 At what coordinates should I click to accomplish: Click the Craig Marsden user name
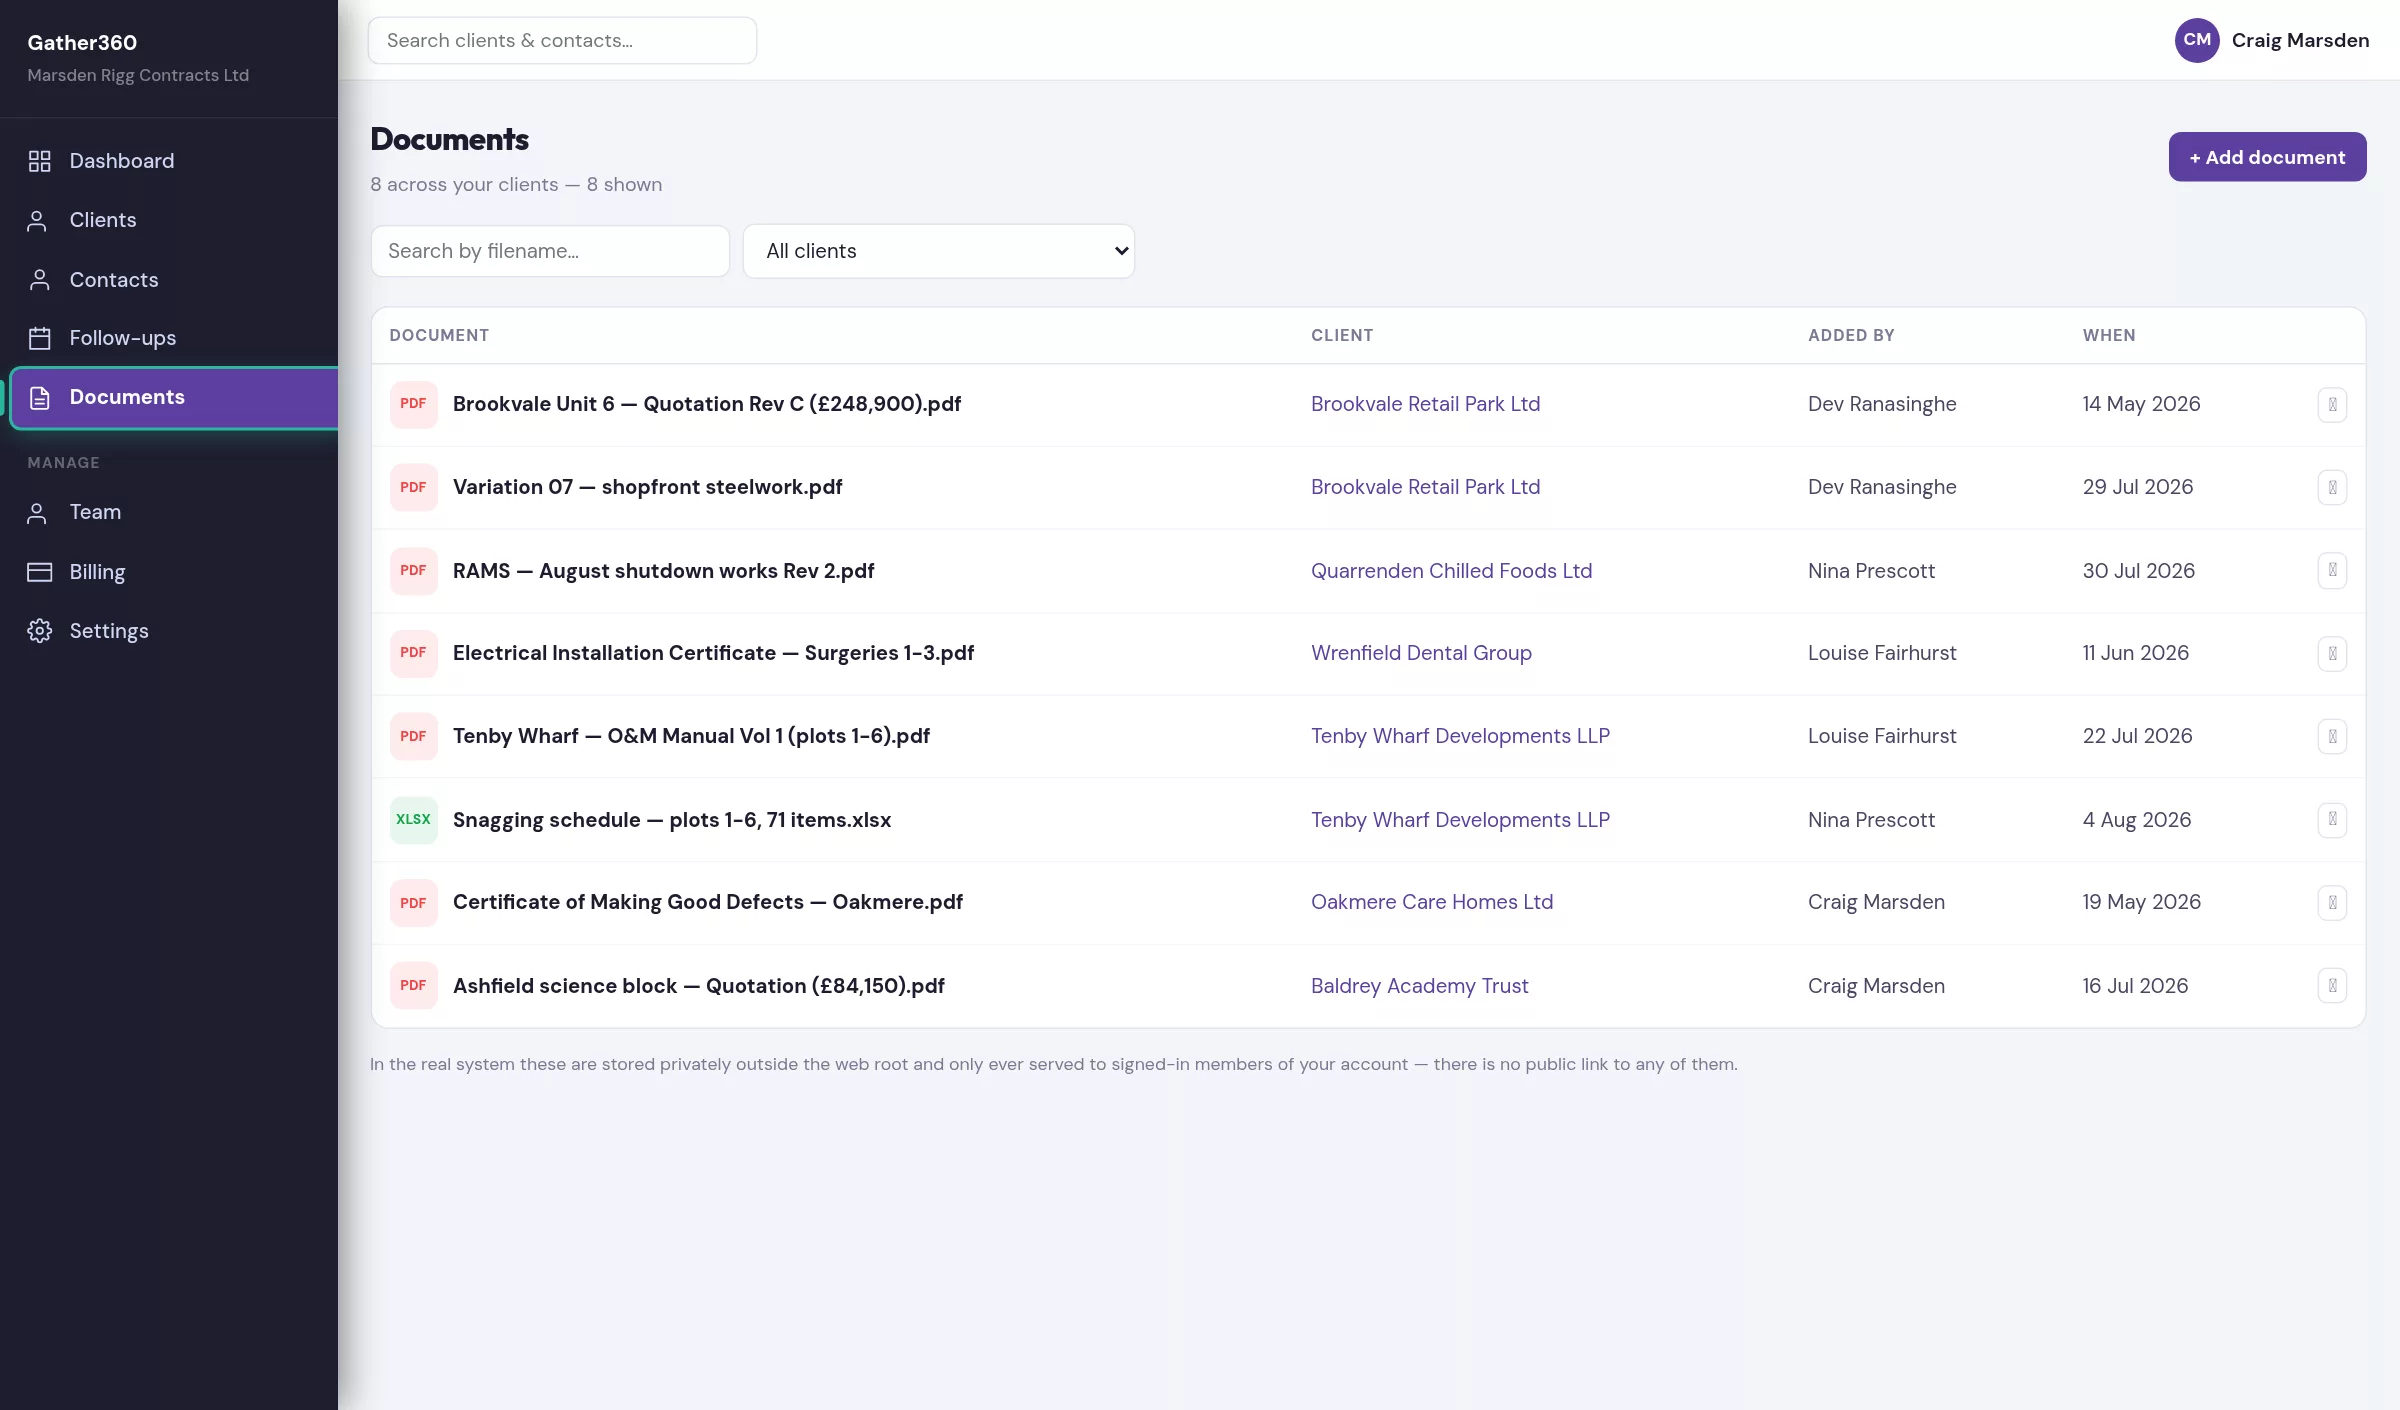click(x=2300, y=41)
